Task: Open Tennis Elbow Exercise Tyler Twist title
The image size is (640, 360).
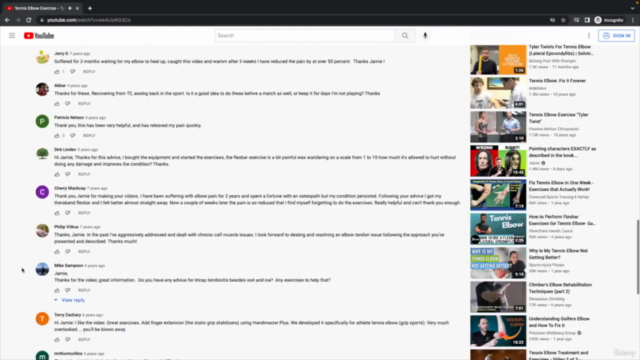Action: click(558, 118)
